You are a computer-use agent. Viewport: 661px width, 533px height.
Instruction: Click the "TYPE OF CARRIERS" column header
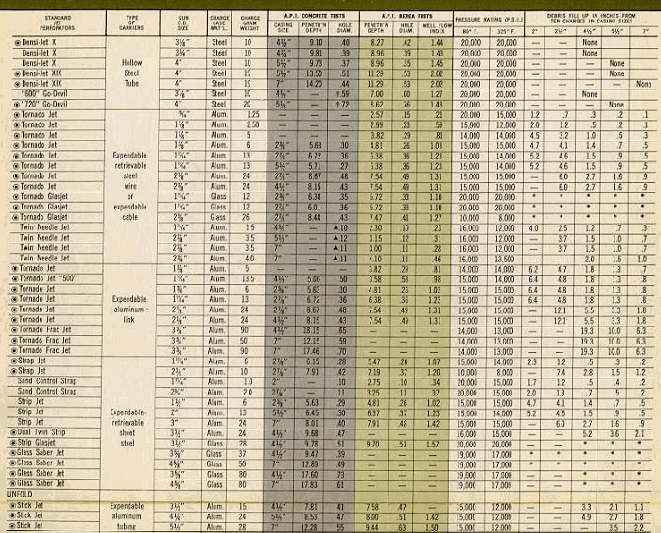tap(132, 23)
